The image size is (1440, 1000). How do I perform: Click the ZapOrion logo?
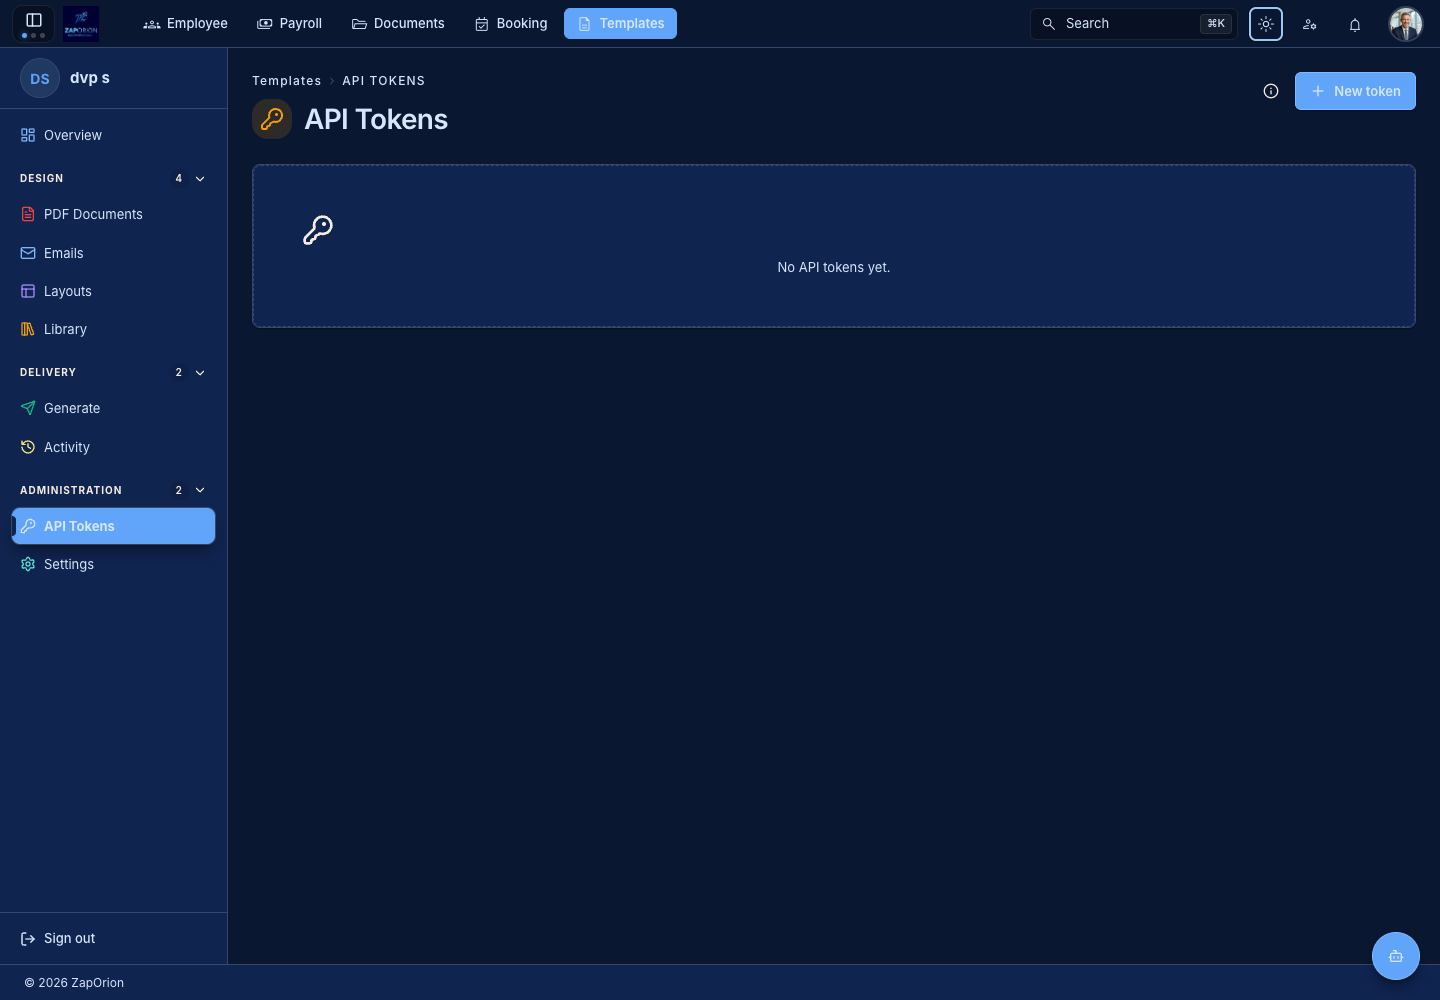tap(81, 23)
